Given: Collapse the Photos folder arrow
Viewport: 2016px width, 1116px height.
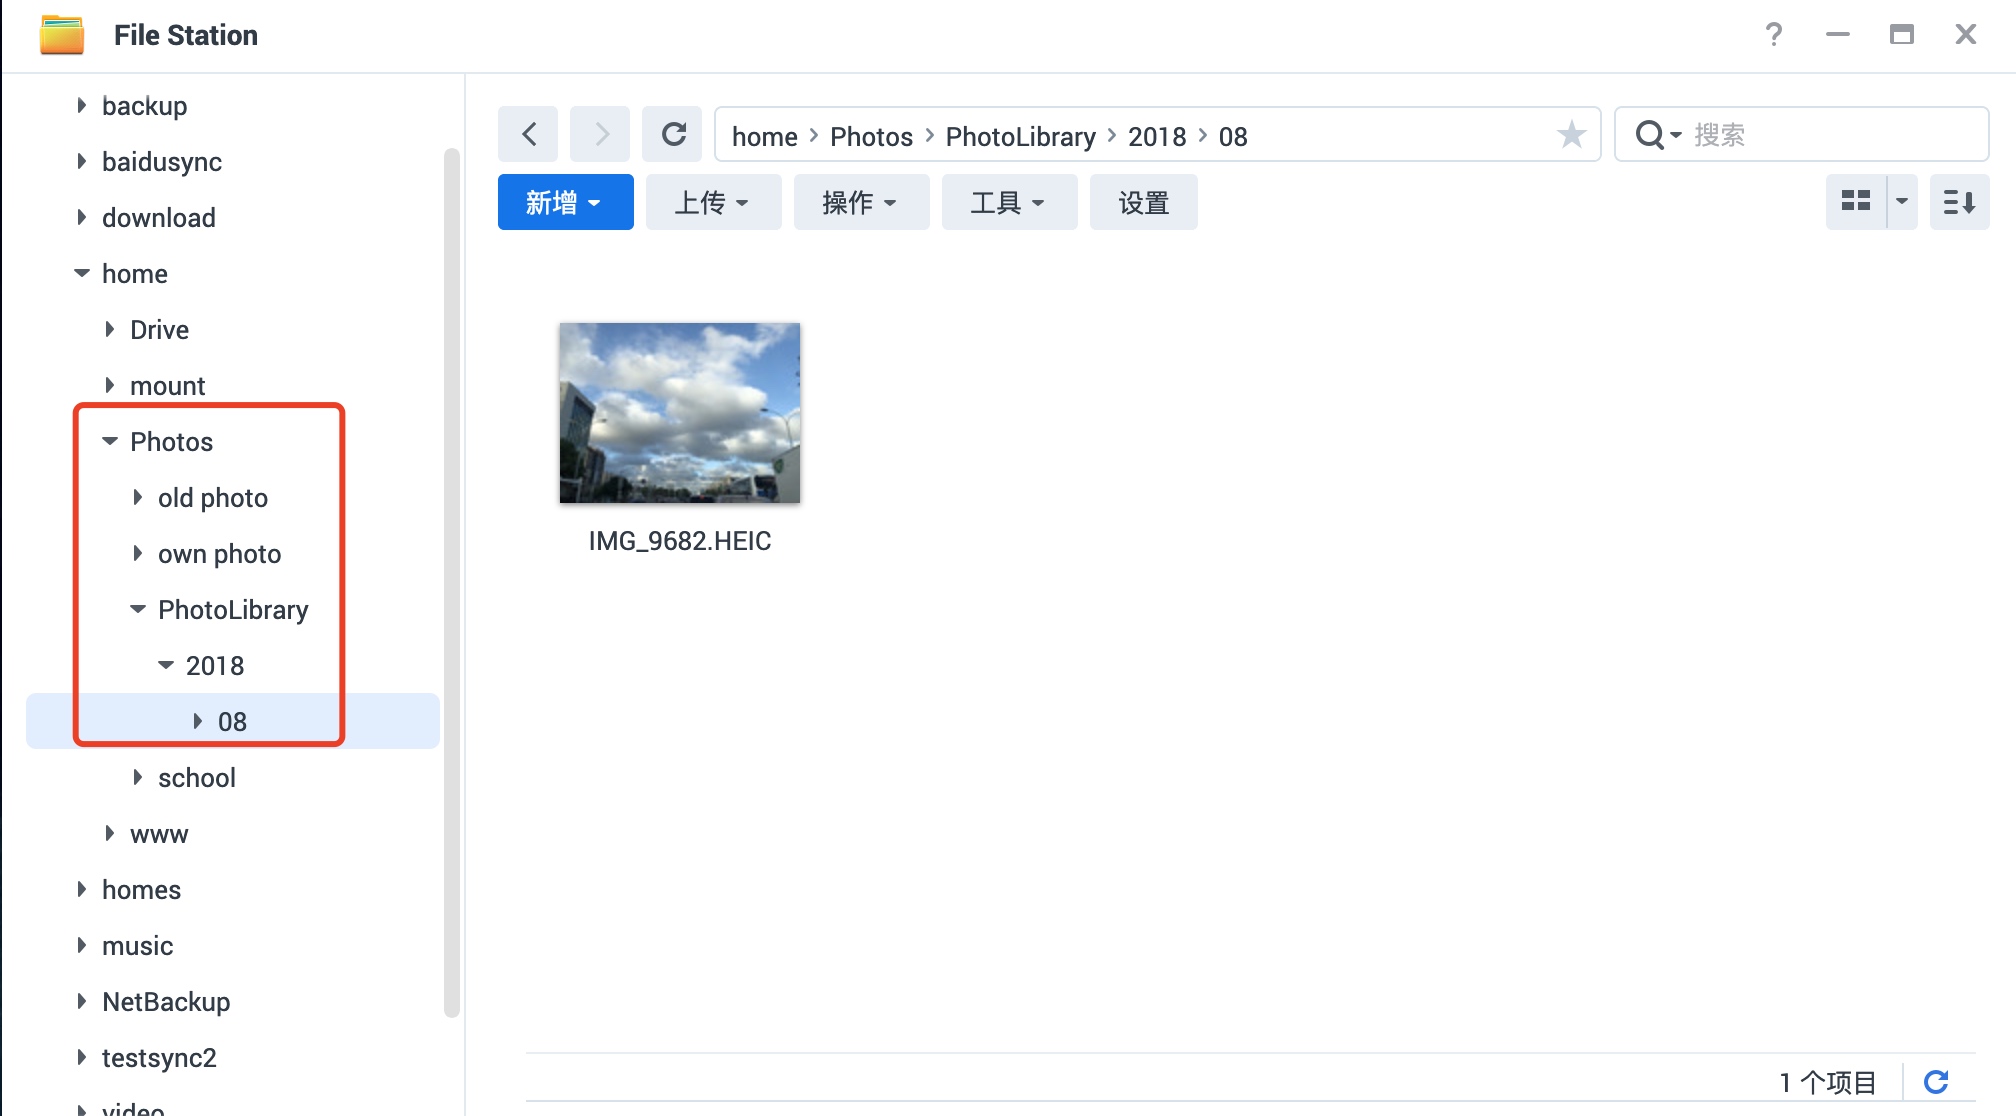Looking at the screenshot, I should pyautogui.click(x=110, y=441).
